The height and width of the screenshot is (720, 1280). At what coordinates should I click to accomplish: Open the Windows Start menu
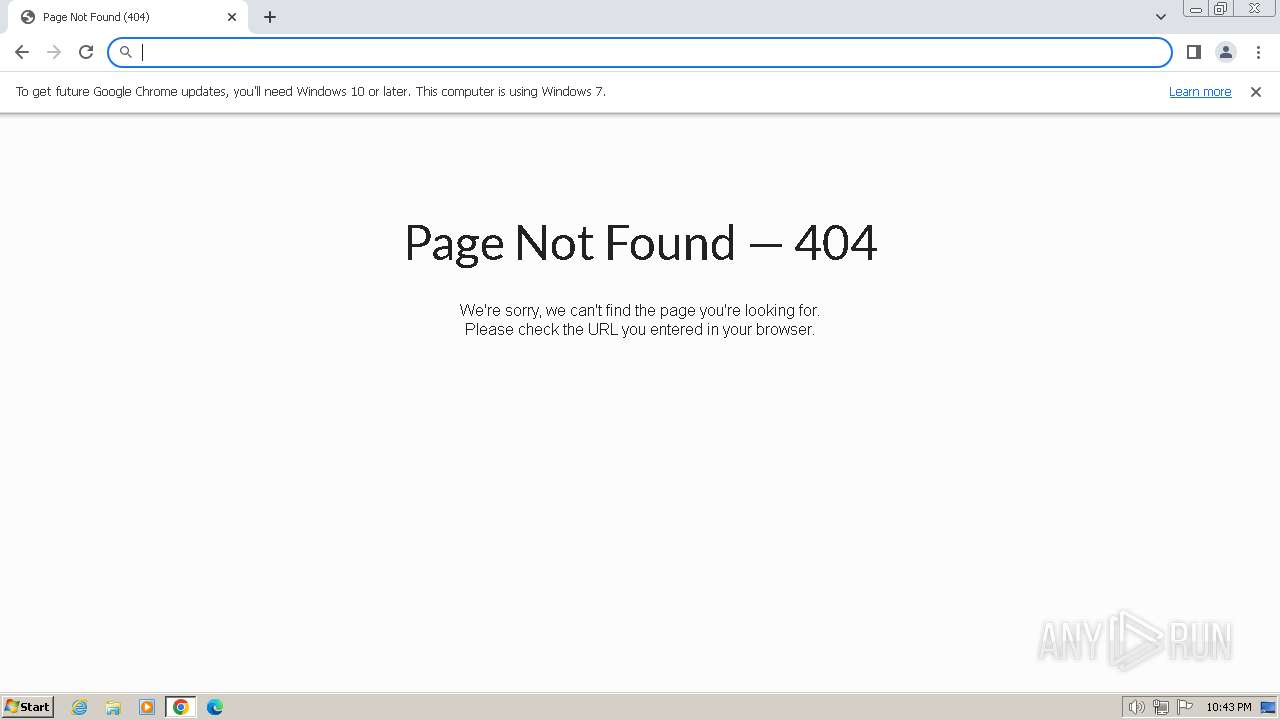[x=28, y=706]
